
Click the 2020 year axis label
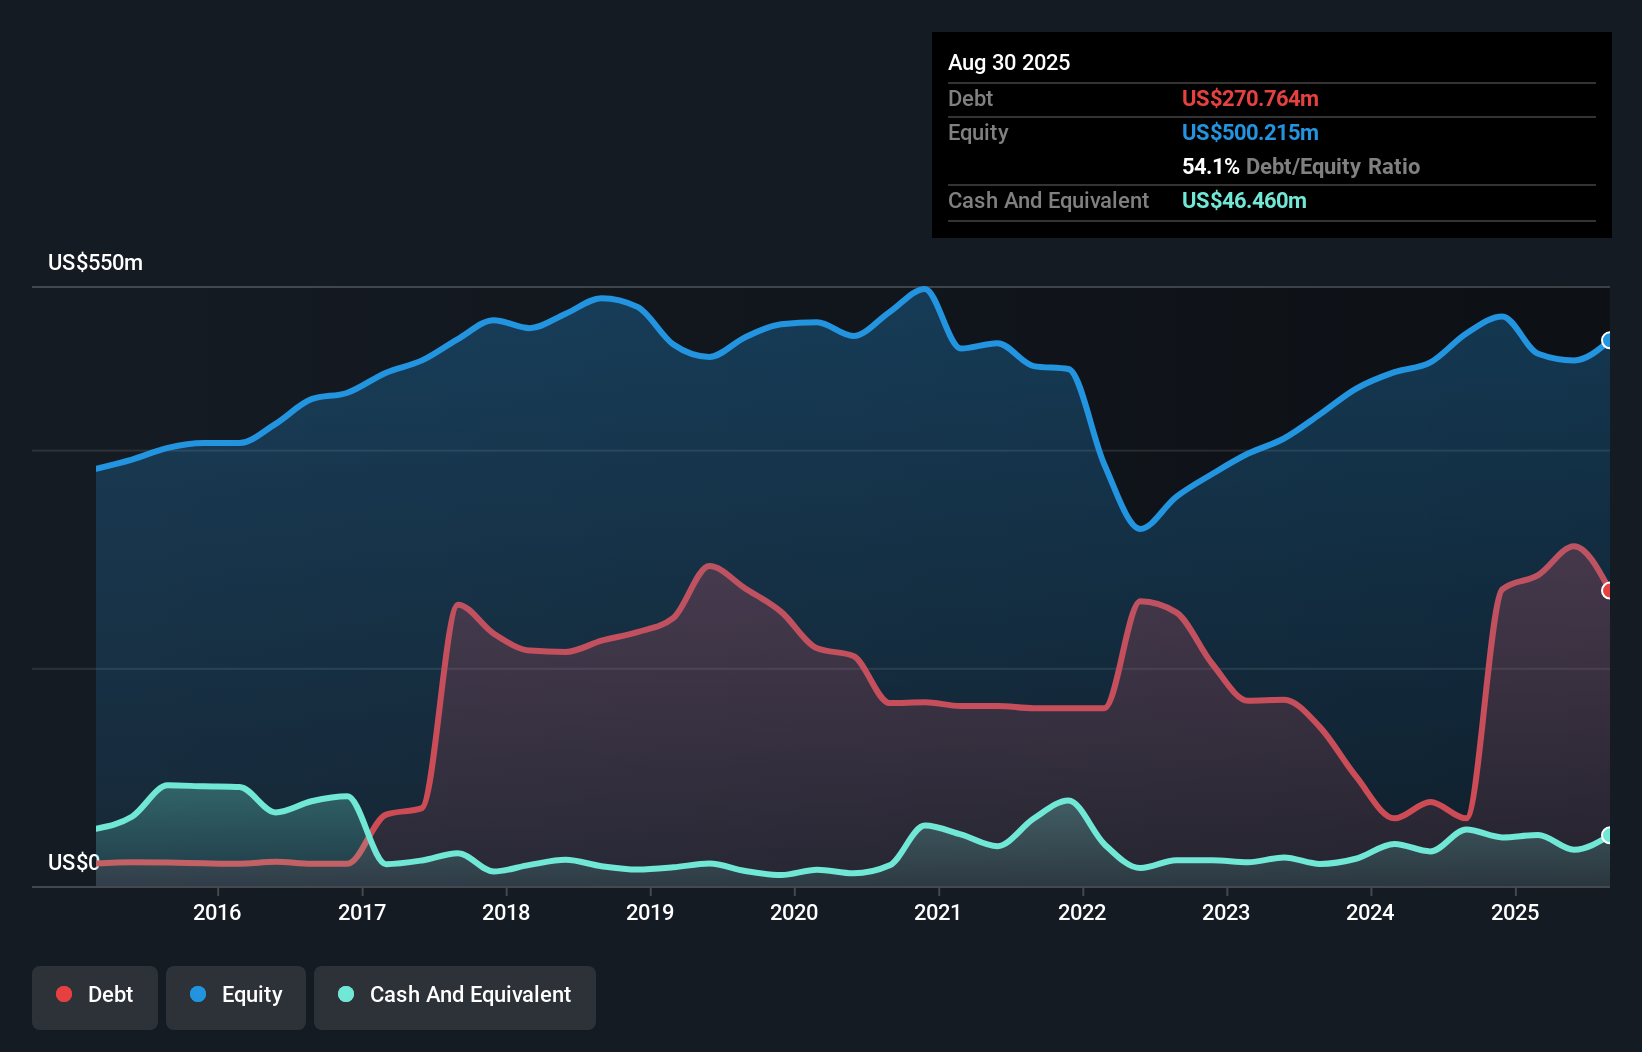794,912
